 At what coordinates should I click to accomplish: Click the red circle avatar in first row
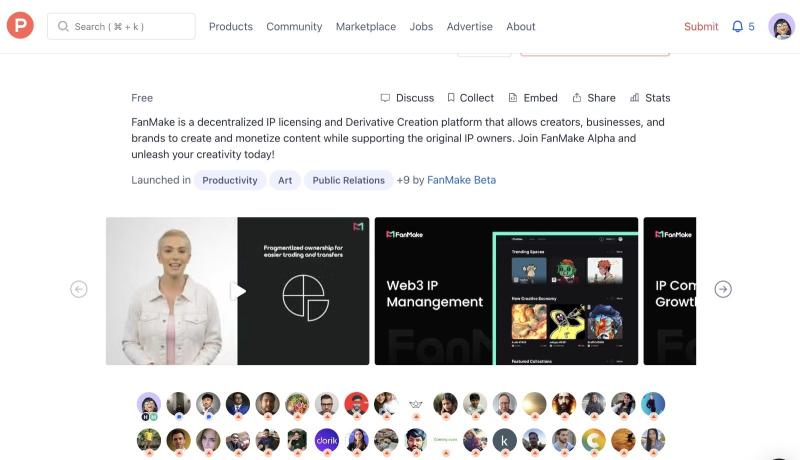[x=356, y=404]
